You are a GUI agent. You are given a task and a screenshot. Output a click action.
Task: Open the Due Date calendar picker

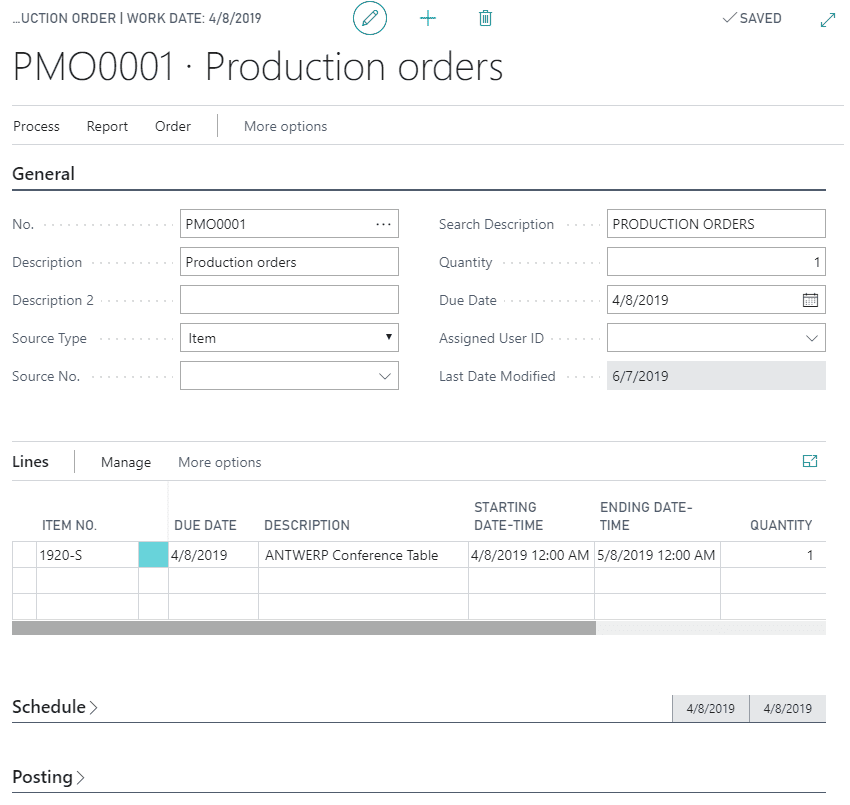point(812,299)
